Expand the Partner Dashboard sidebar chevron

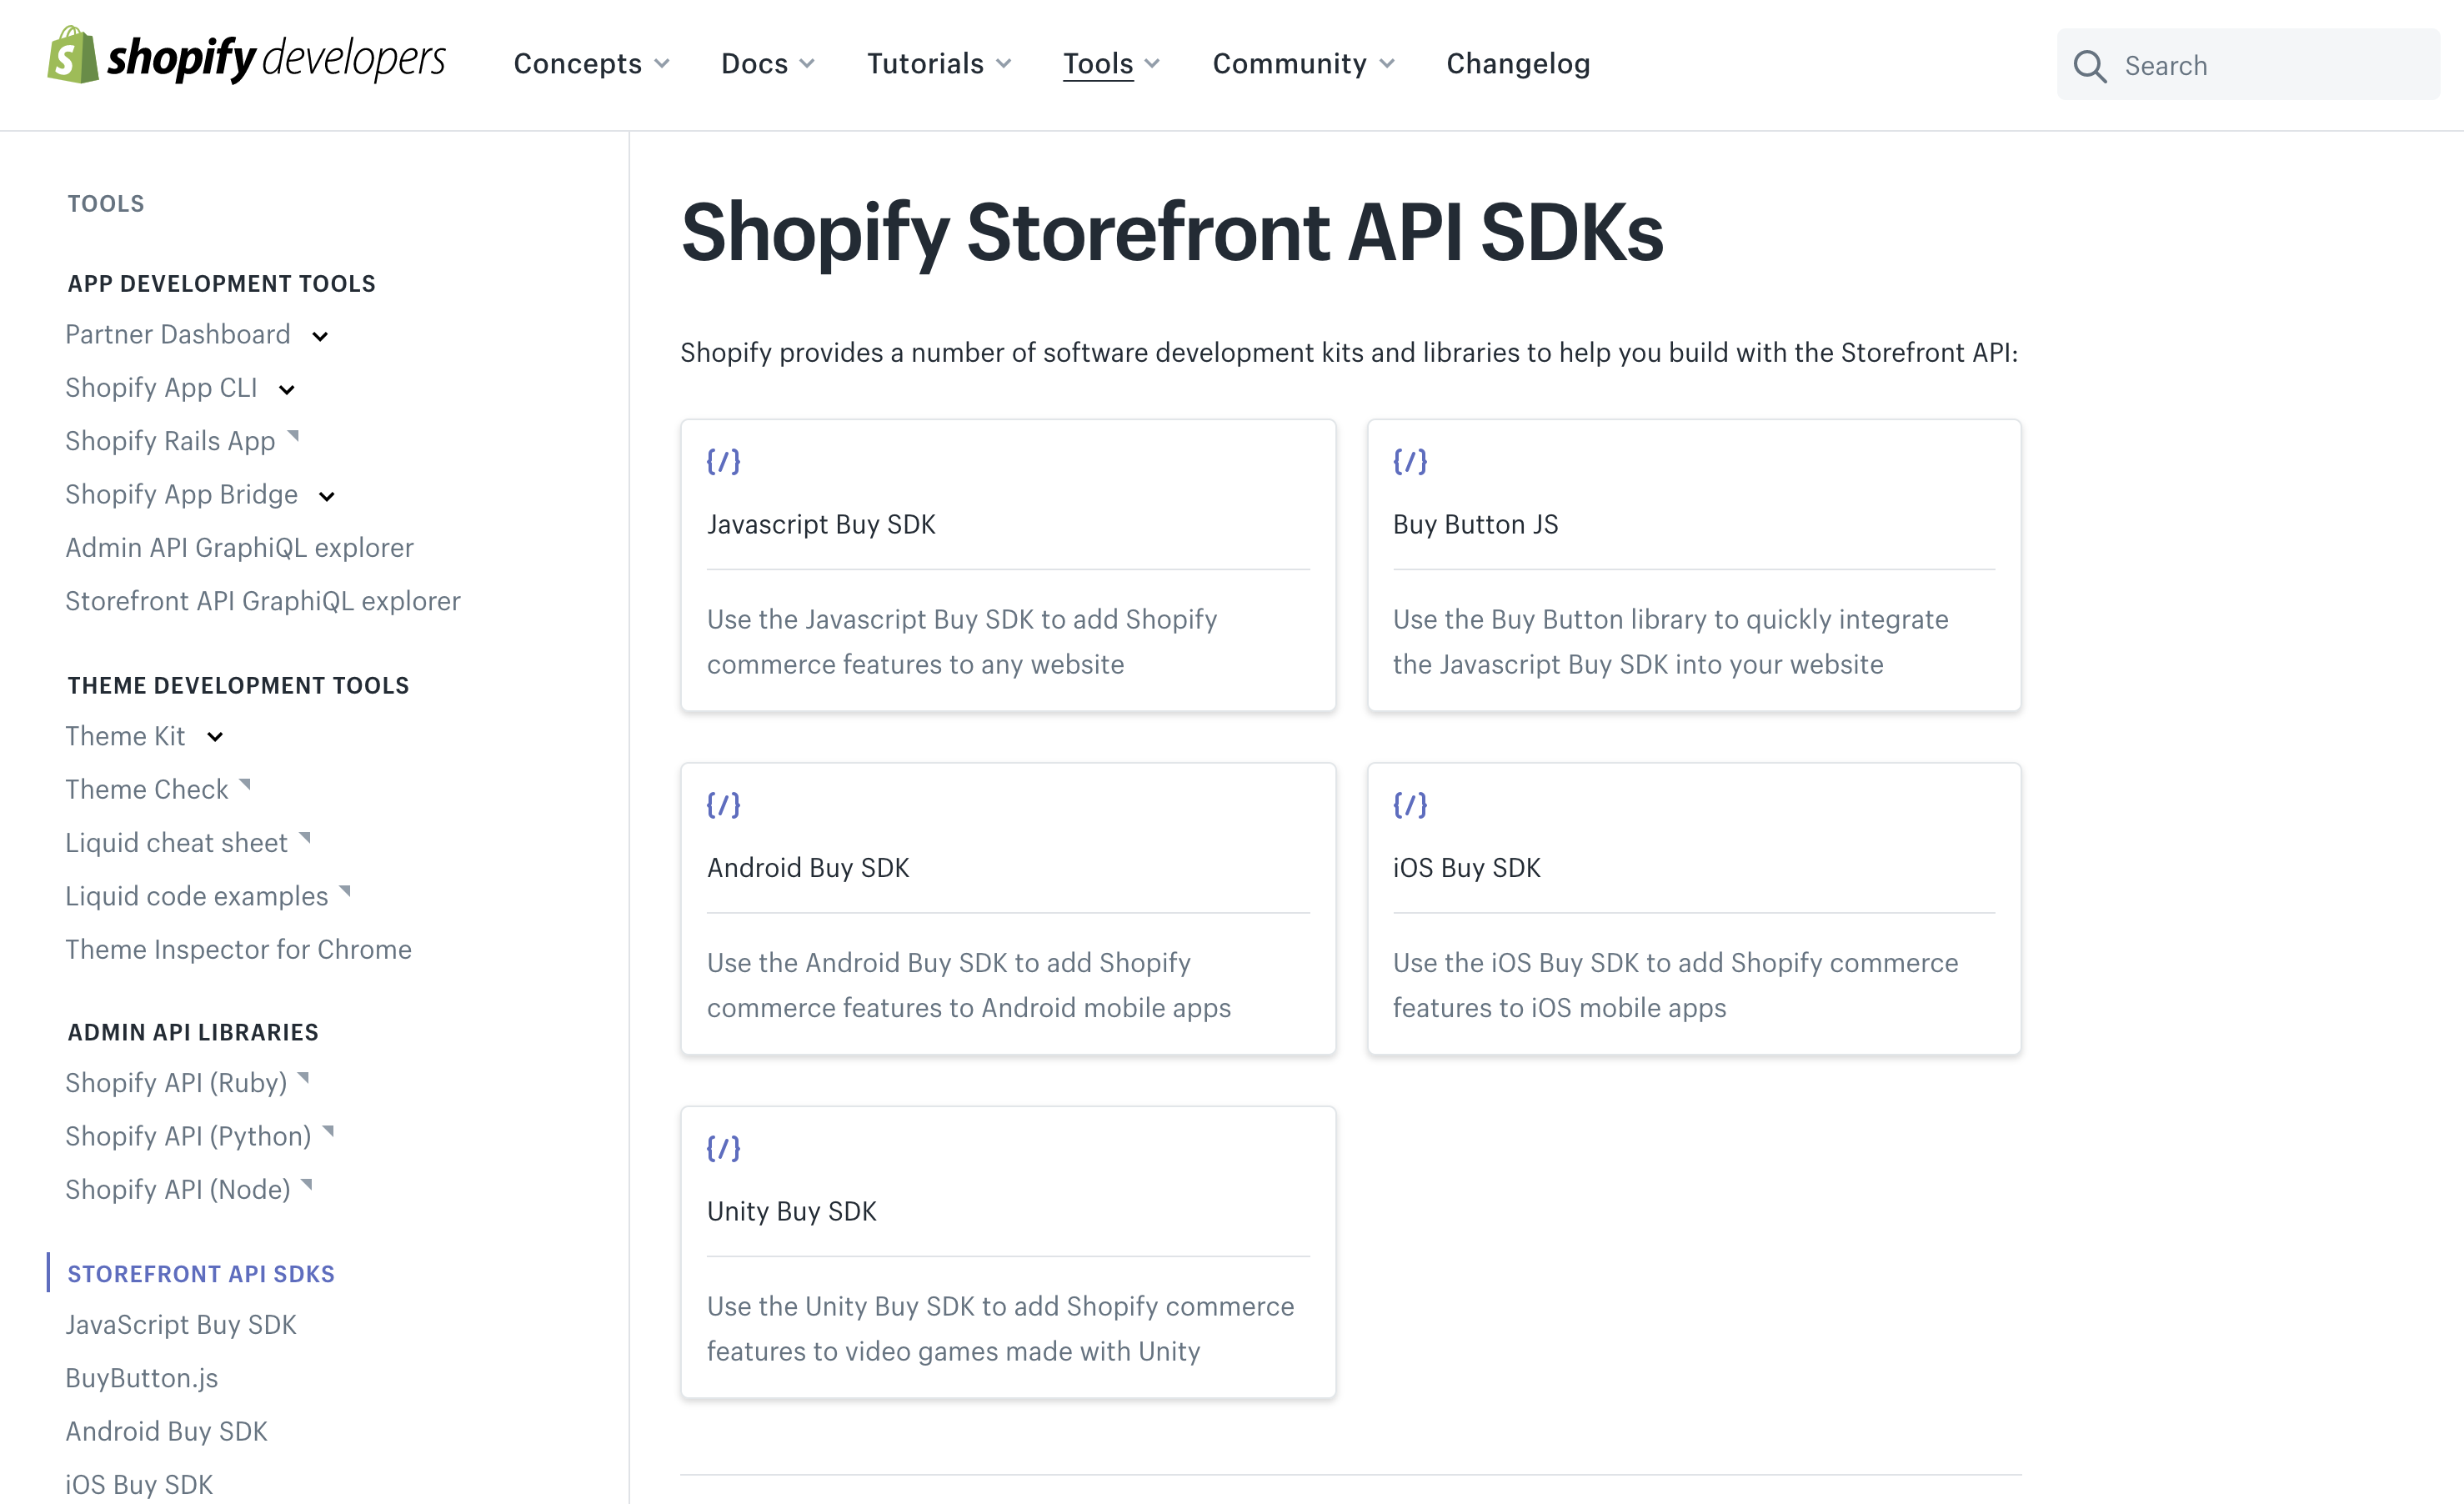(320, 336)
